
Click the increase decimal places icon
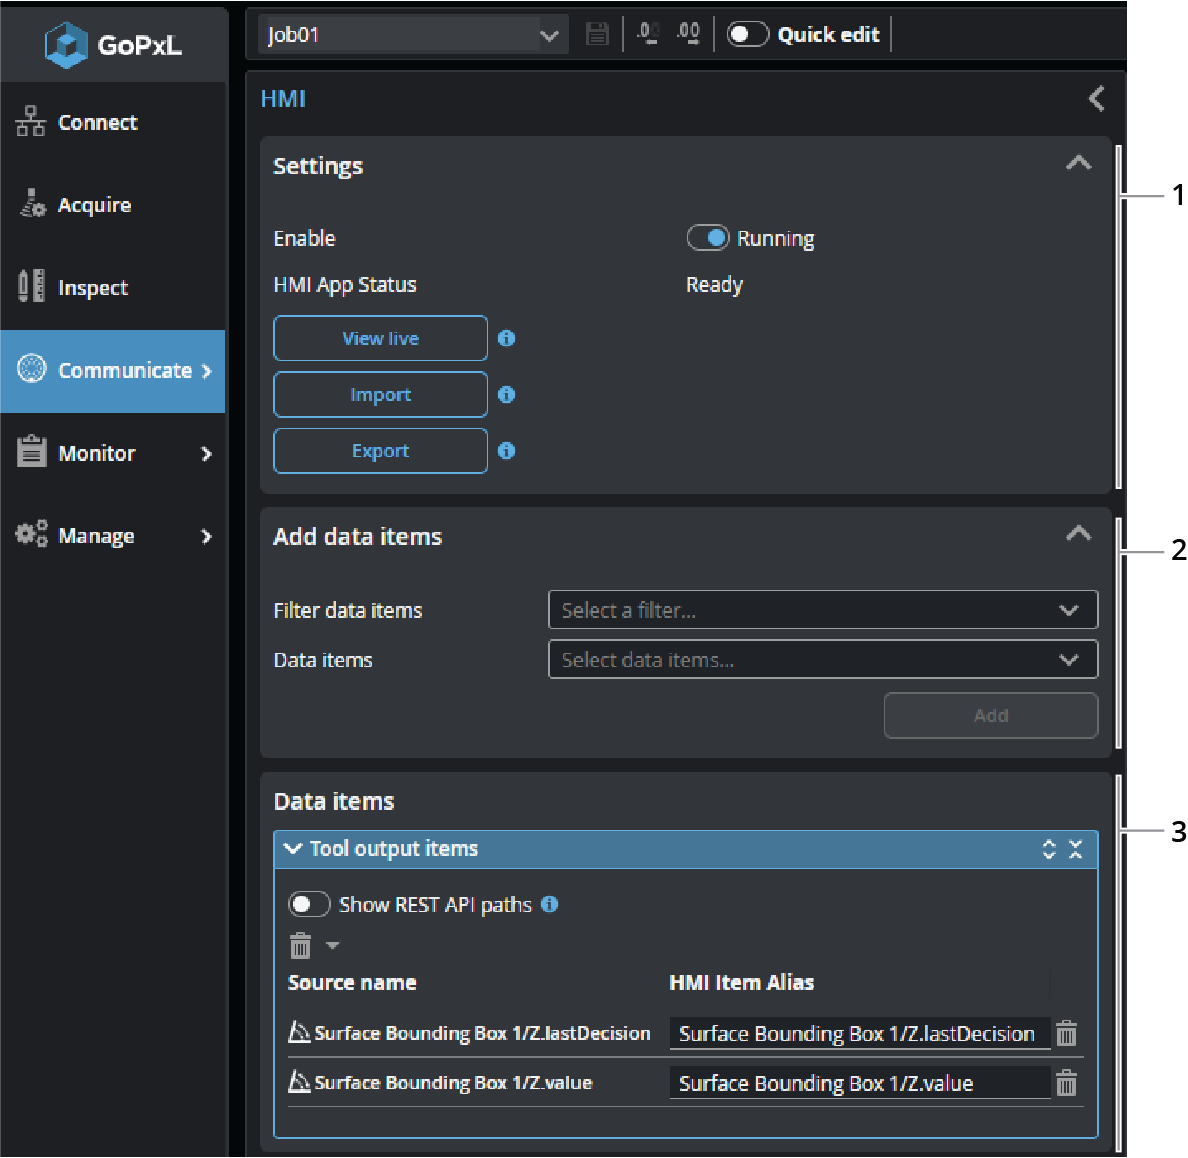coord(688,34)
